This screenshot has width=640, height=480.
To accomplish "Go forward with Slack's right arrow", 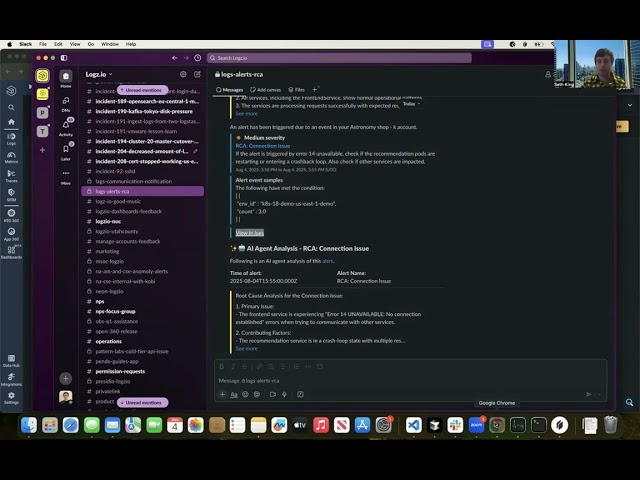I will coord(186,58).
